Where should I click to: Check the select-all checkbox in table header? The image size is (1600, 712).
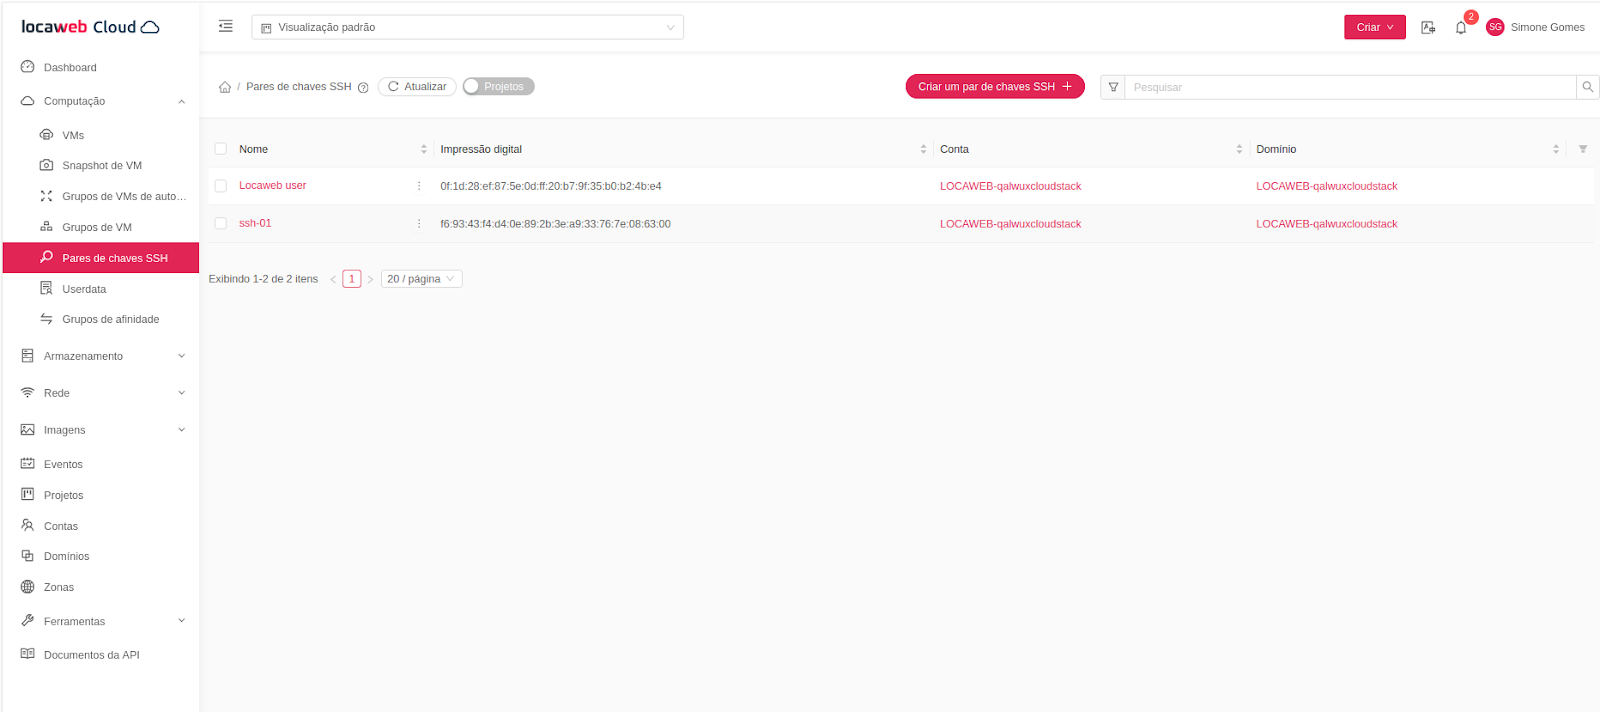coord(221,149)
